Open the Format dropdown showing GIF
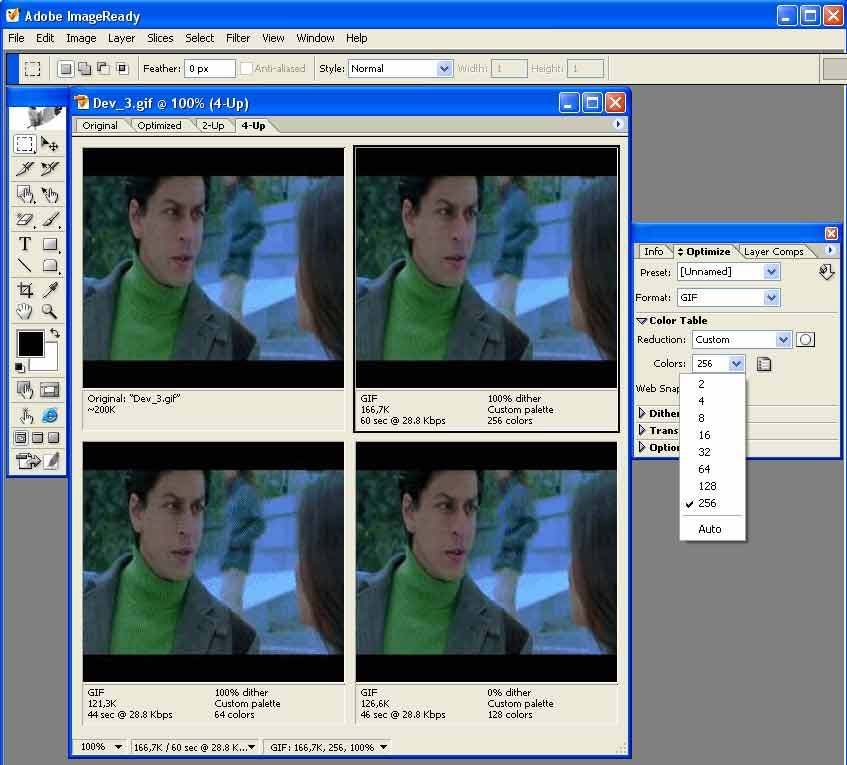The height and width of the screenshot is (765, 847). [x=729, y=297]
